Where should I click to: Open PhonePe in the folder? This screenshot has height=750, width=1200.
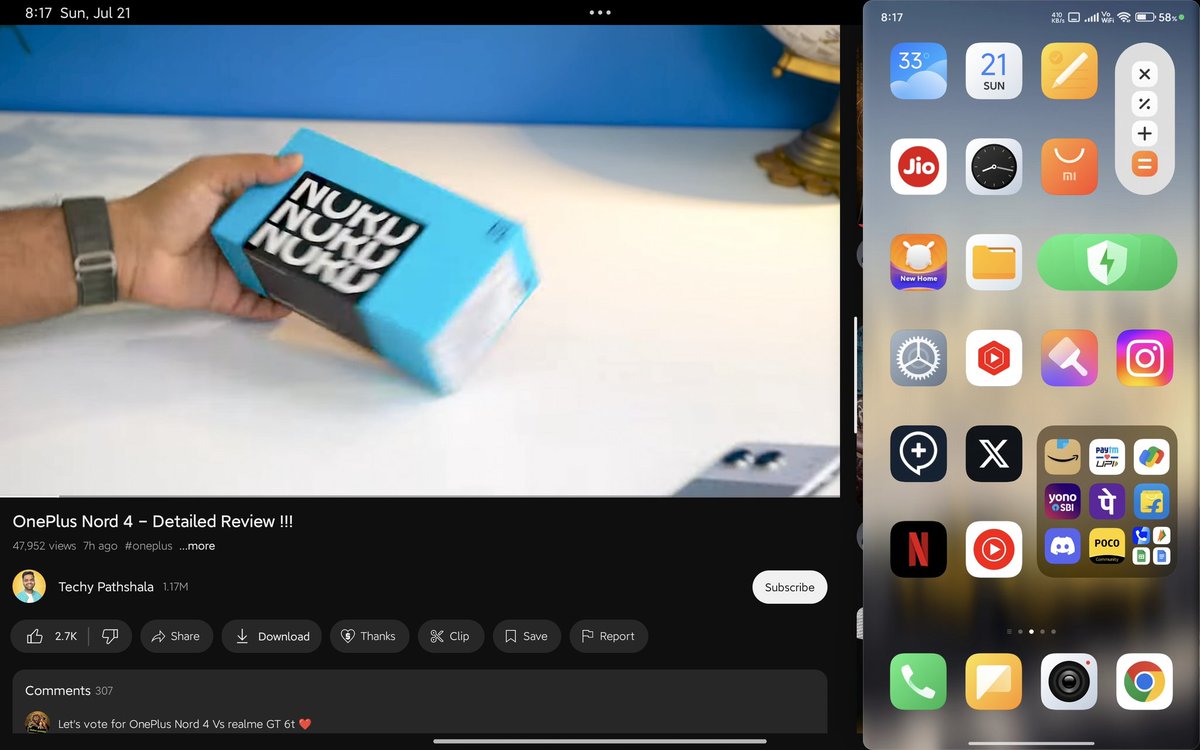pos(1107,501)
